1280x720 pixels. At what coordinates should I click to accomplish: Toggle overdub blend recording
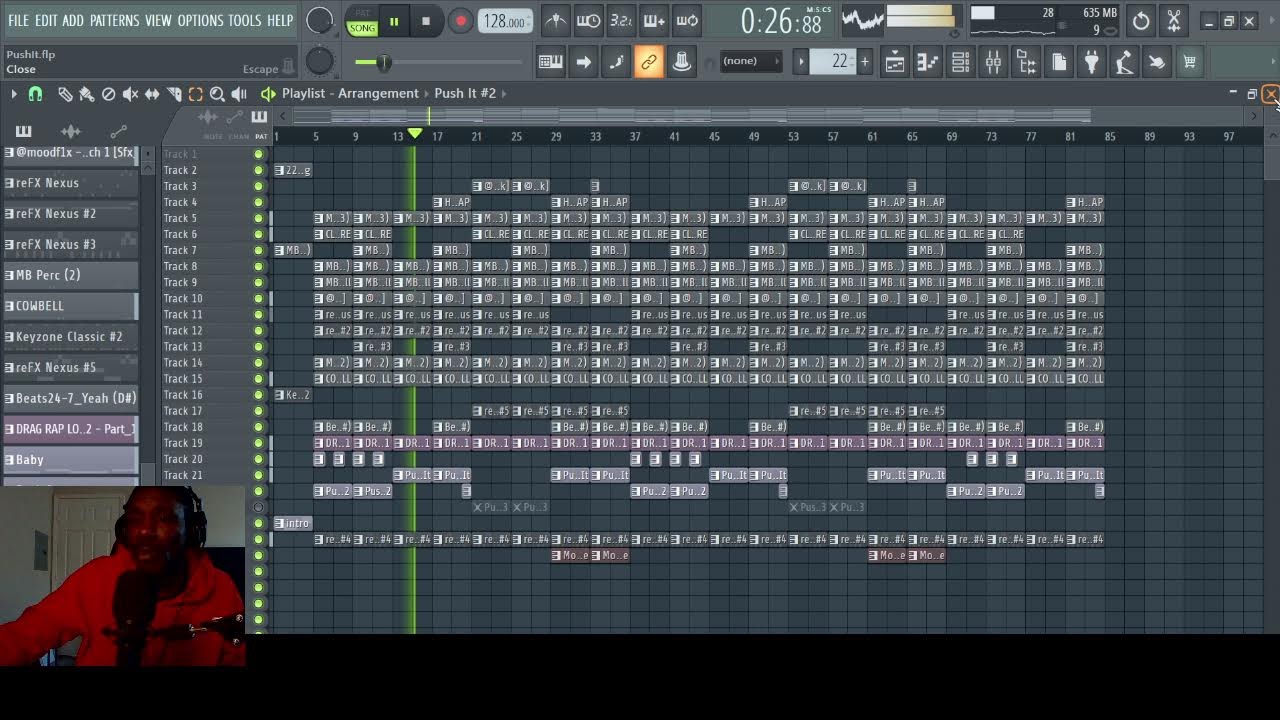[x=654, y=21]
